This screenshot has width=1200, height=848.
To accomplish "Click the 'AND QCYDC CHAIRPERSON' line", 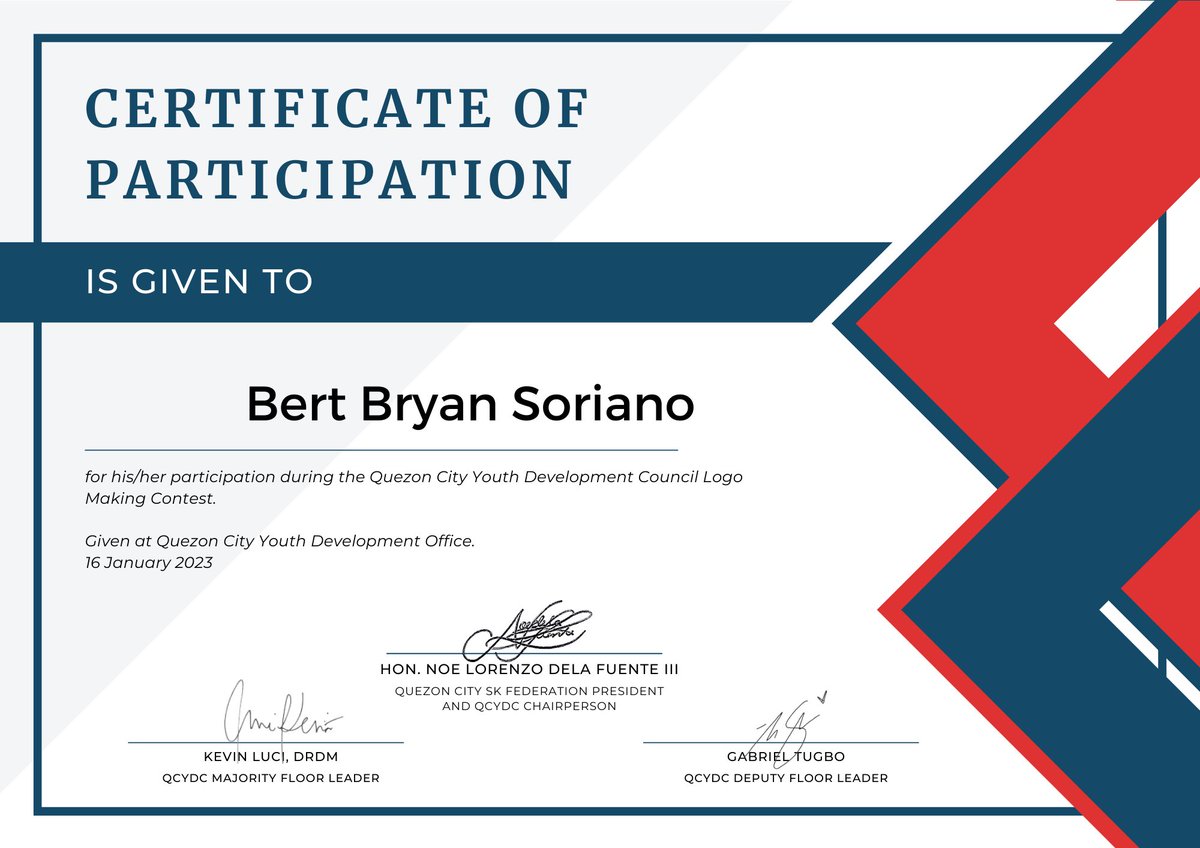I will pyautogui.click(x=529, y=706).
